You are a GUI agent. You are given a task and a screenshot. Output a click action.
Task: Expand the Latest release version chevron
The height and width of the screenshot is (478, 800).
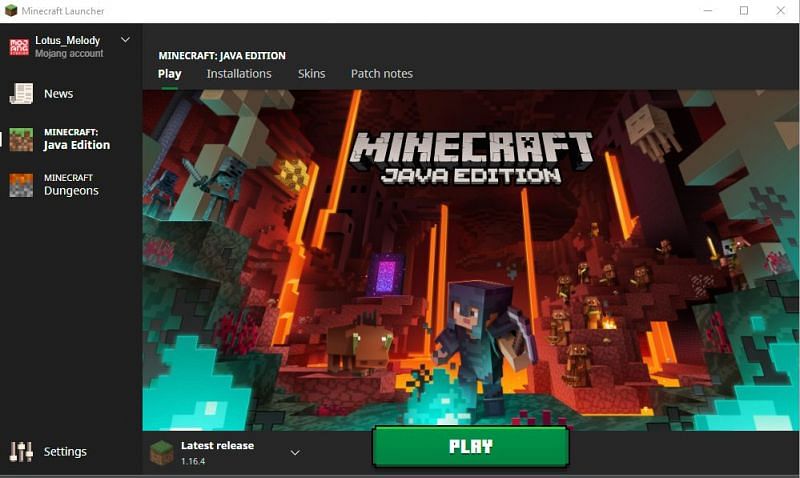point(295,452)
